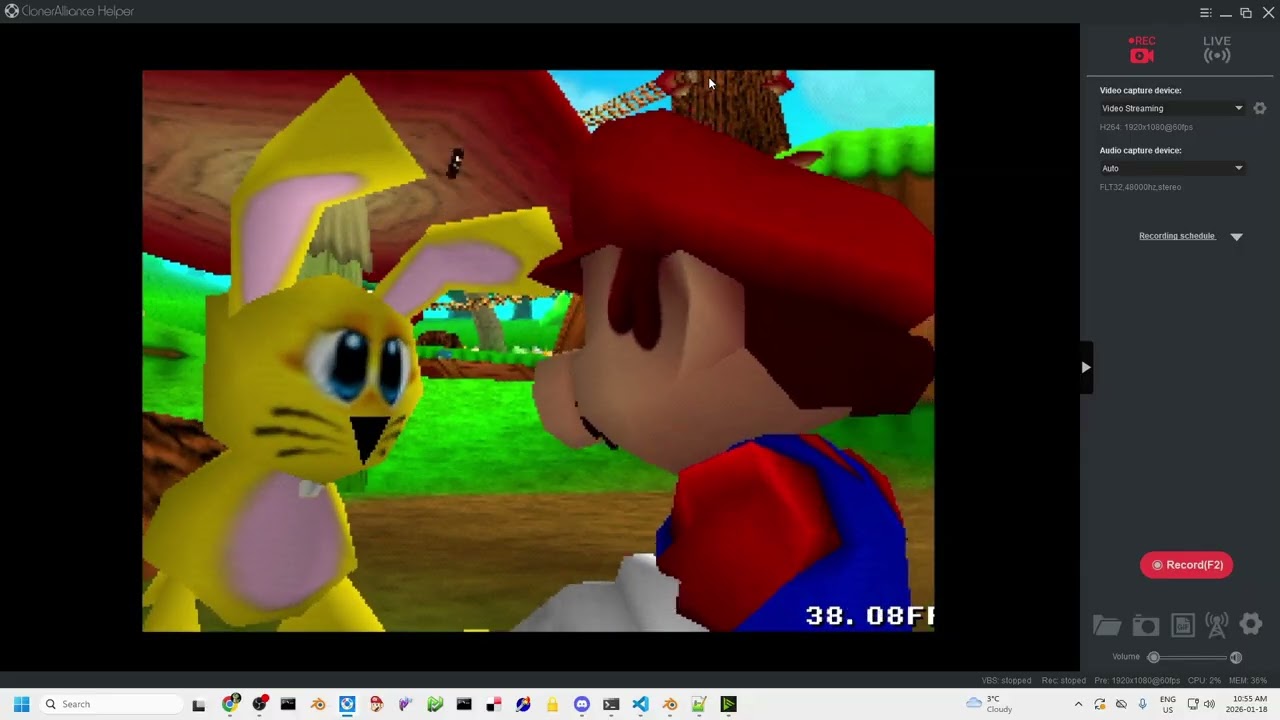Open the Video capture device dropdown
The width and height of the screenshot is (1280, 720).
coord(1172,108)
